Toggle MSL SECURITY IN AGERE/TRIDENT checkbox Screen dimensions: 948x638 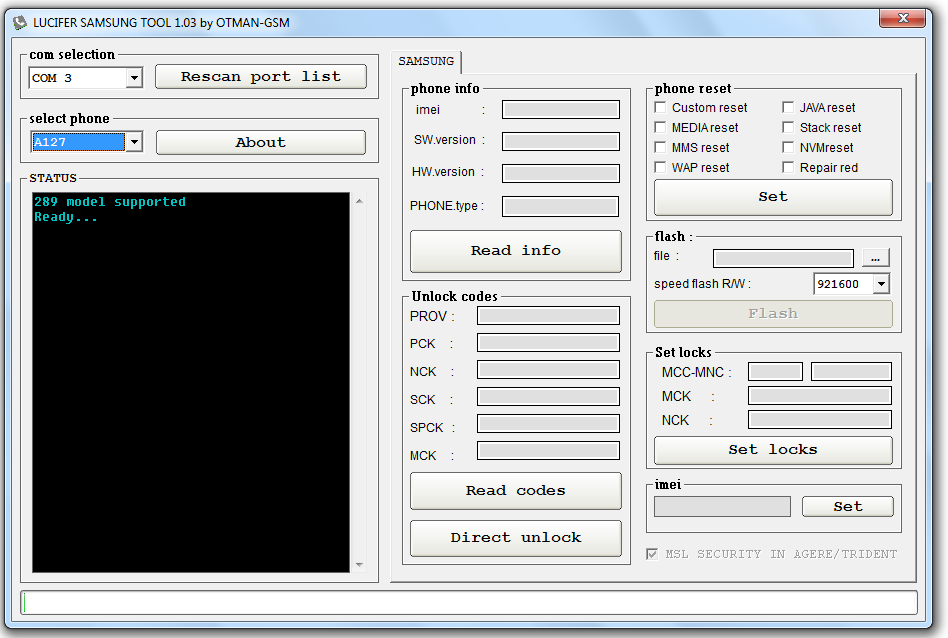coord(652,554)
